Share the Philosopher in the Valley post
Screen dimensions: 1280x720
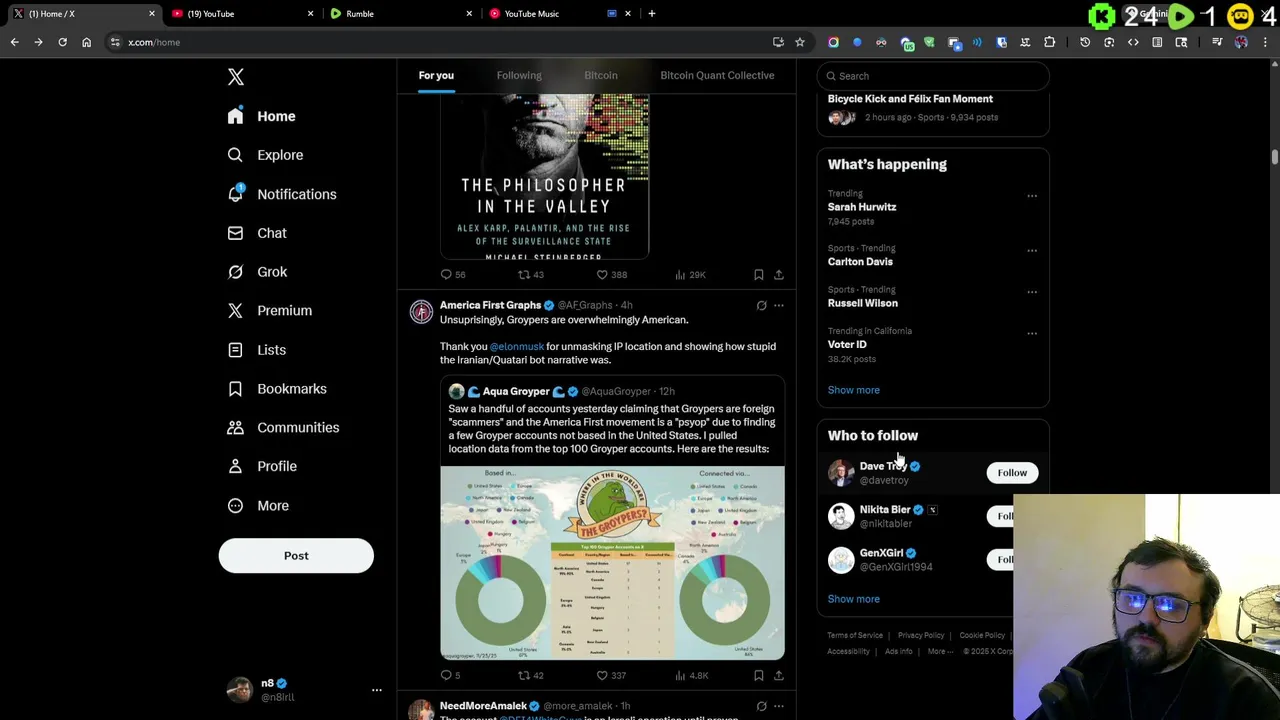point(779,274)
